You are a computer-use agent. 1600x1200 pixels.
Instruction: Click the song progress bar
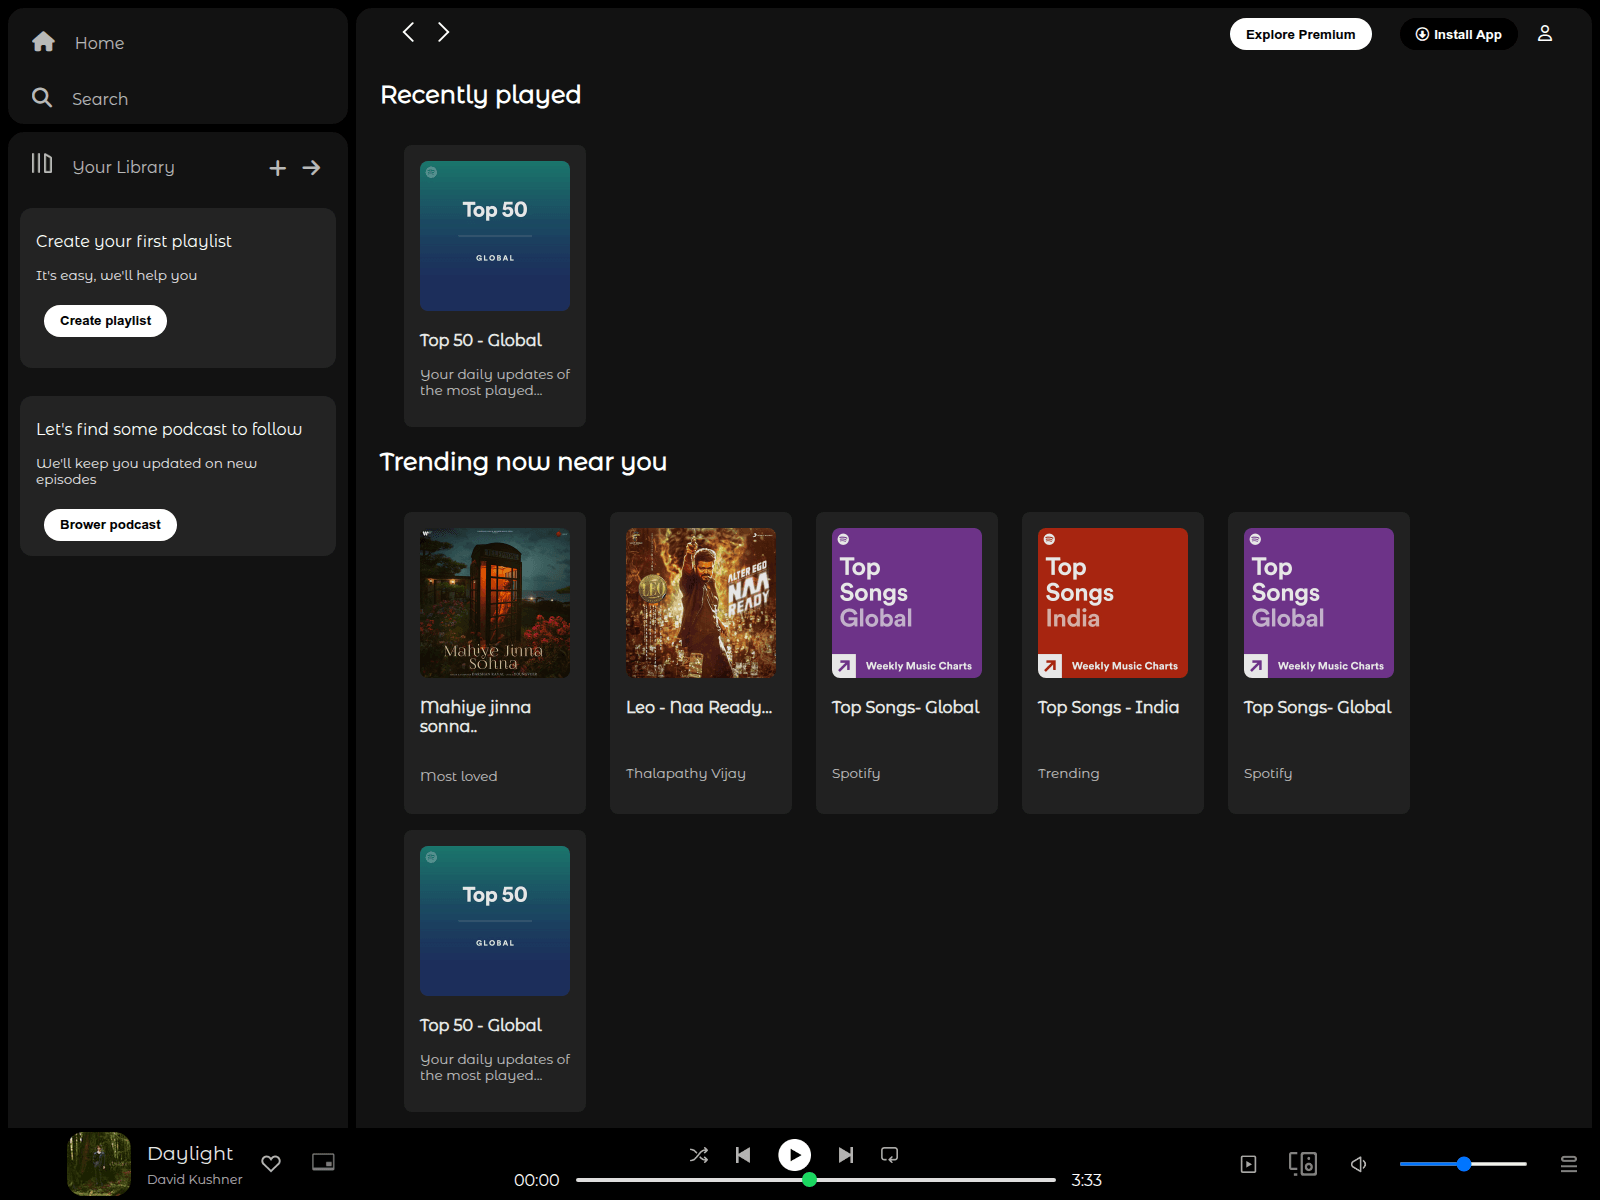(x=816, y=1180)
